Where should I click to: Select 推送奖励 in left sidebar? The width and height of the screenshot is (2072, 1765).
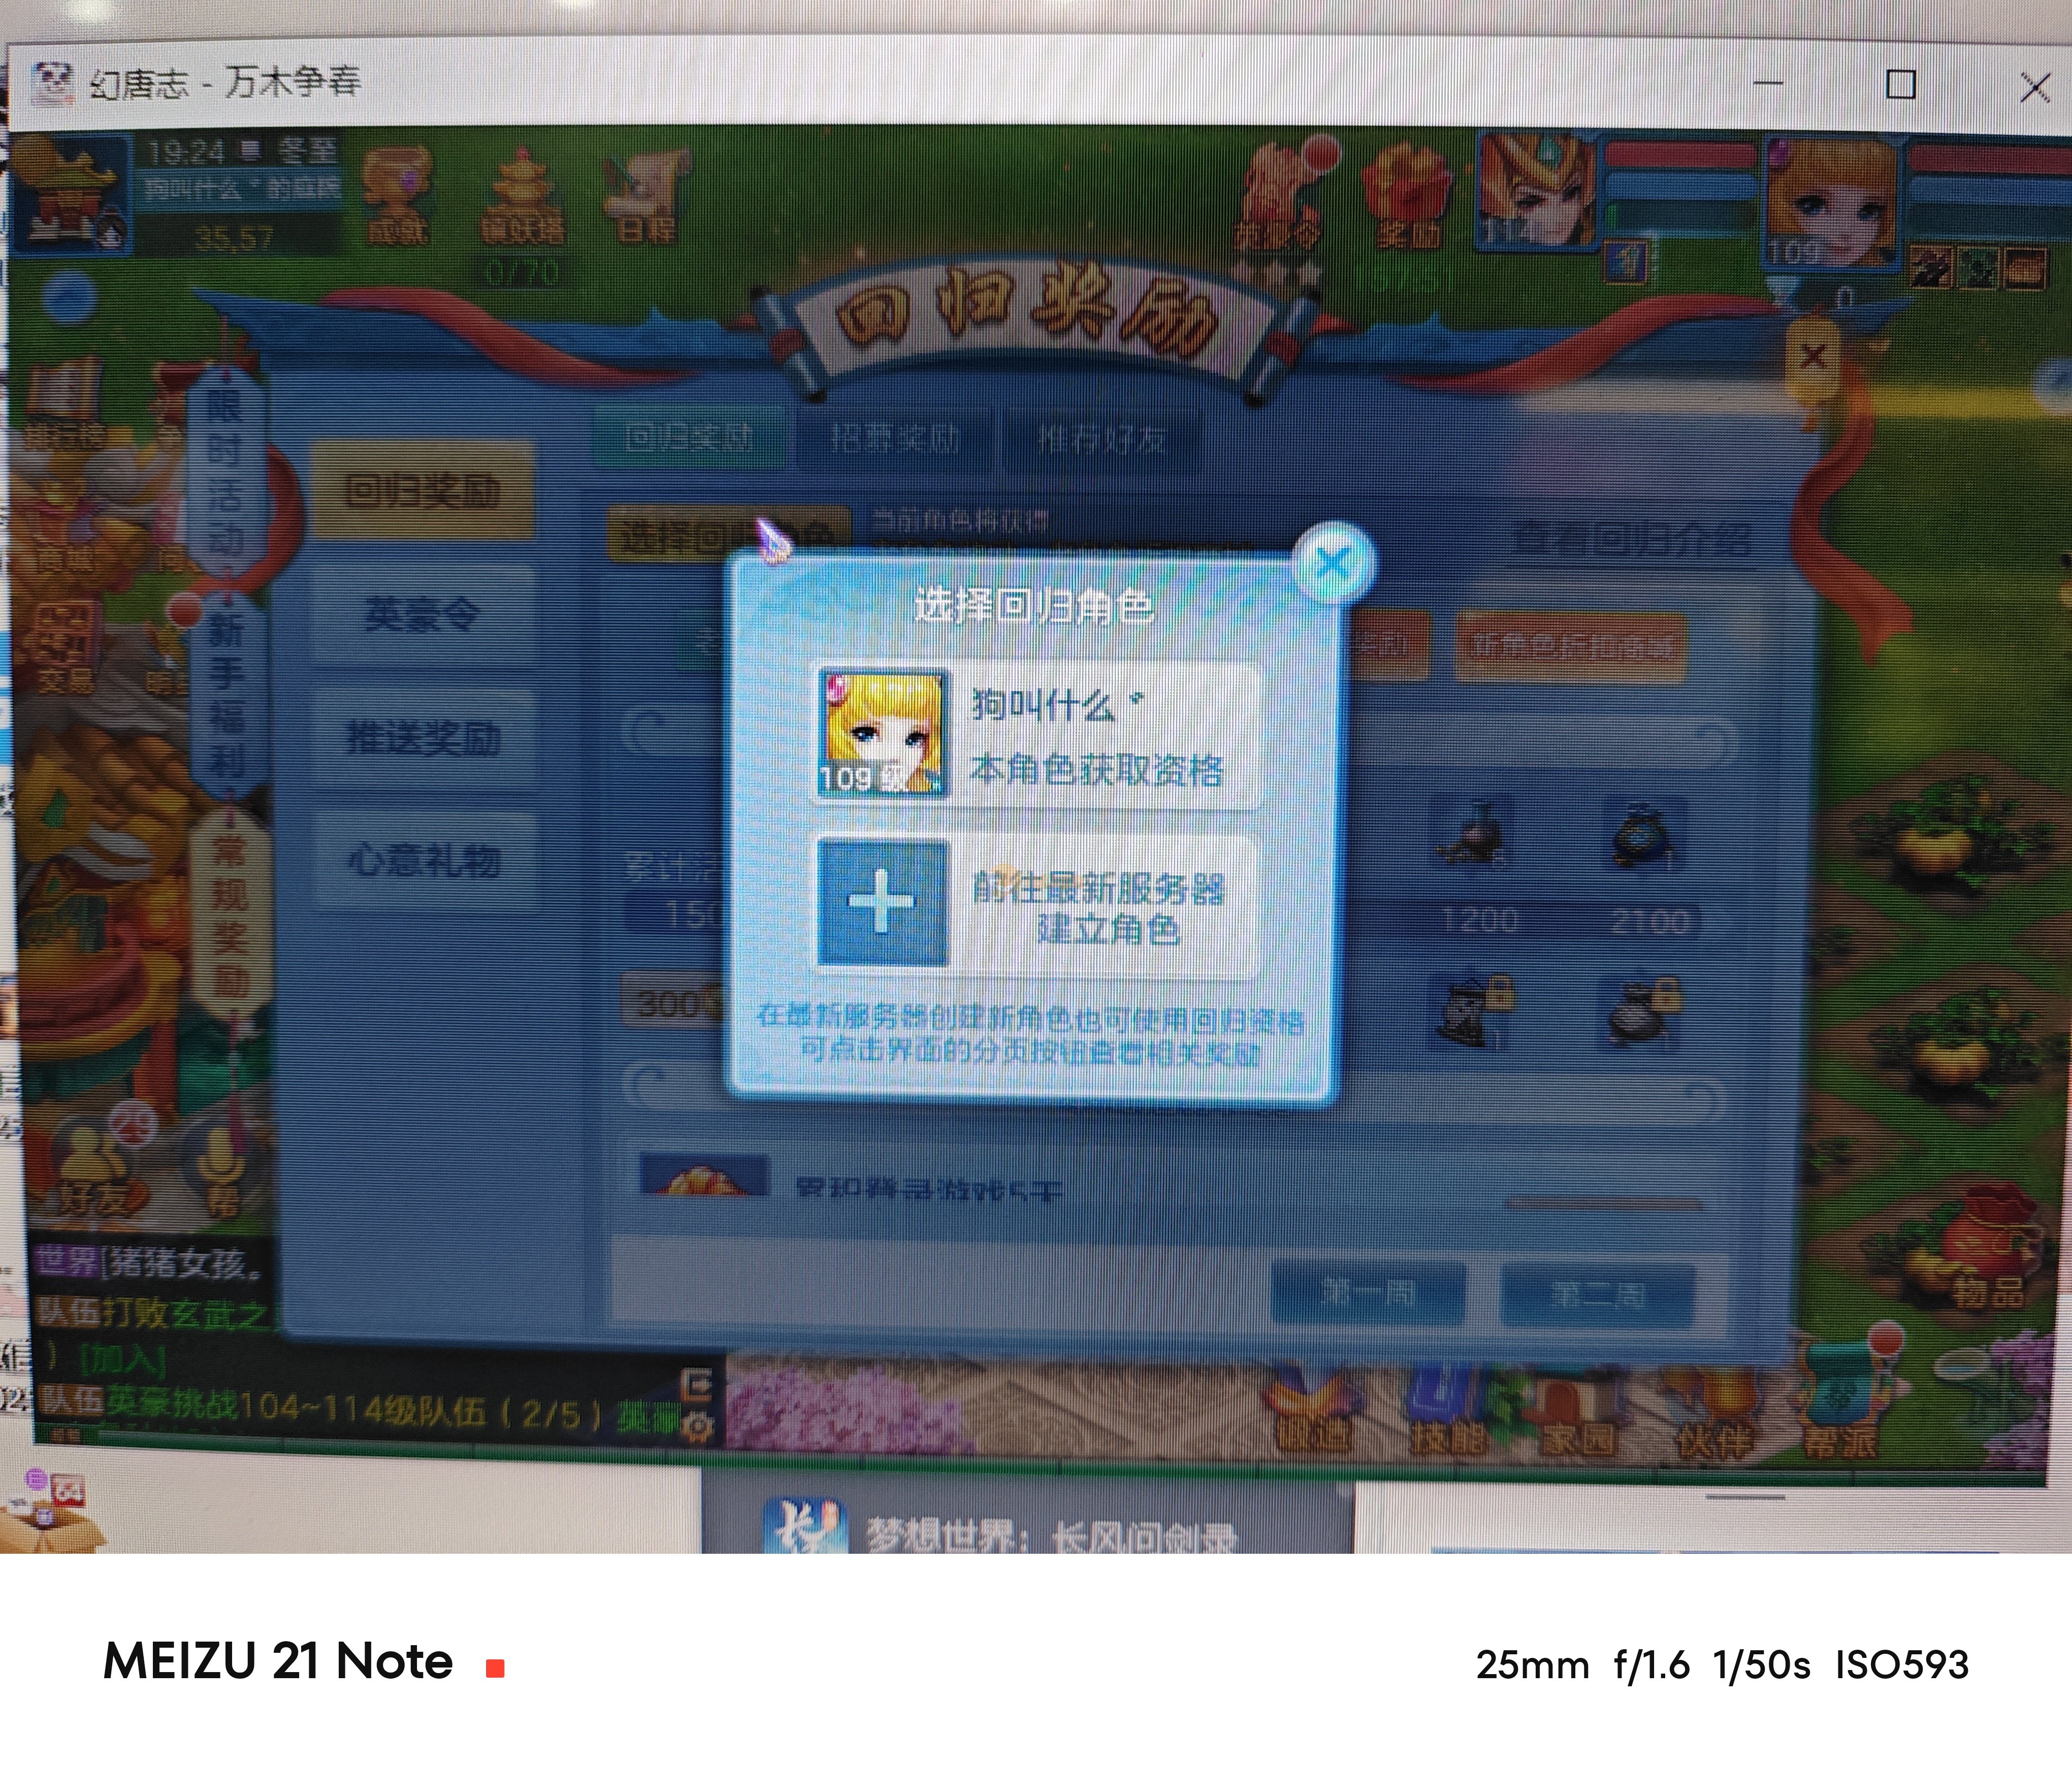[422, 739]
